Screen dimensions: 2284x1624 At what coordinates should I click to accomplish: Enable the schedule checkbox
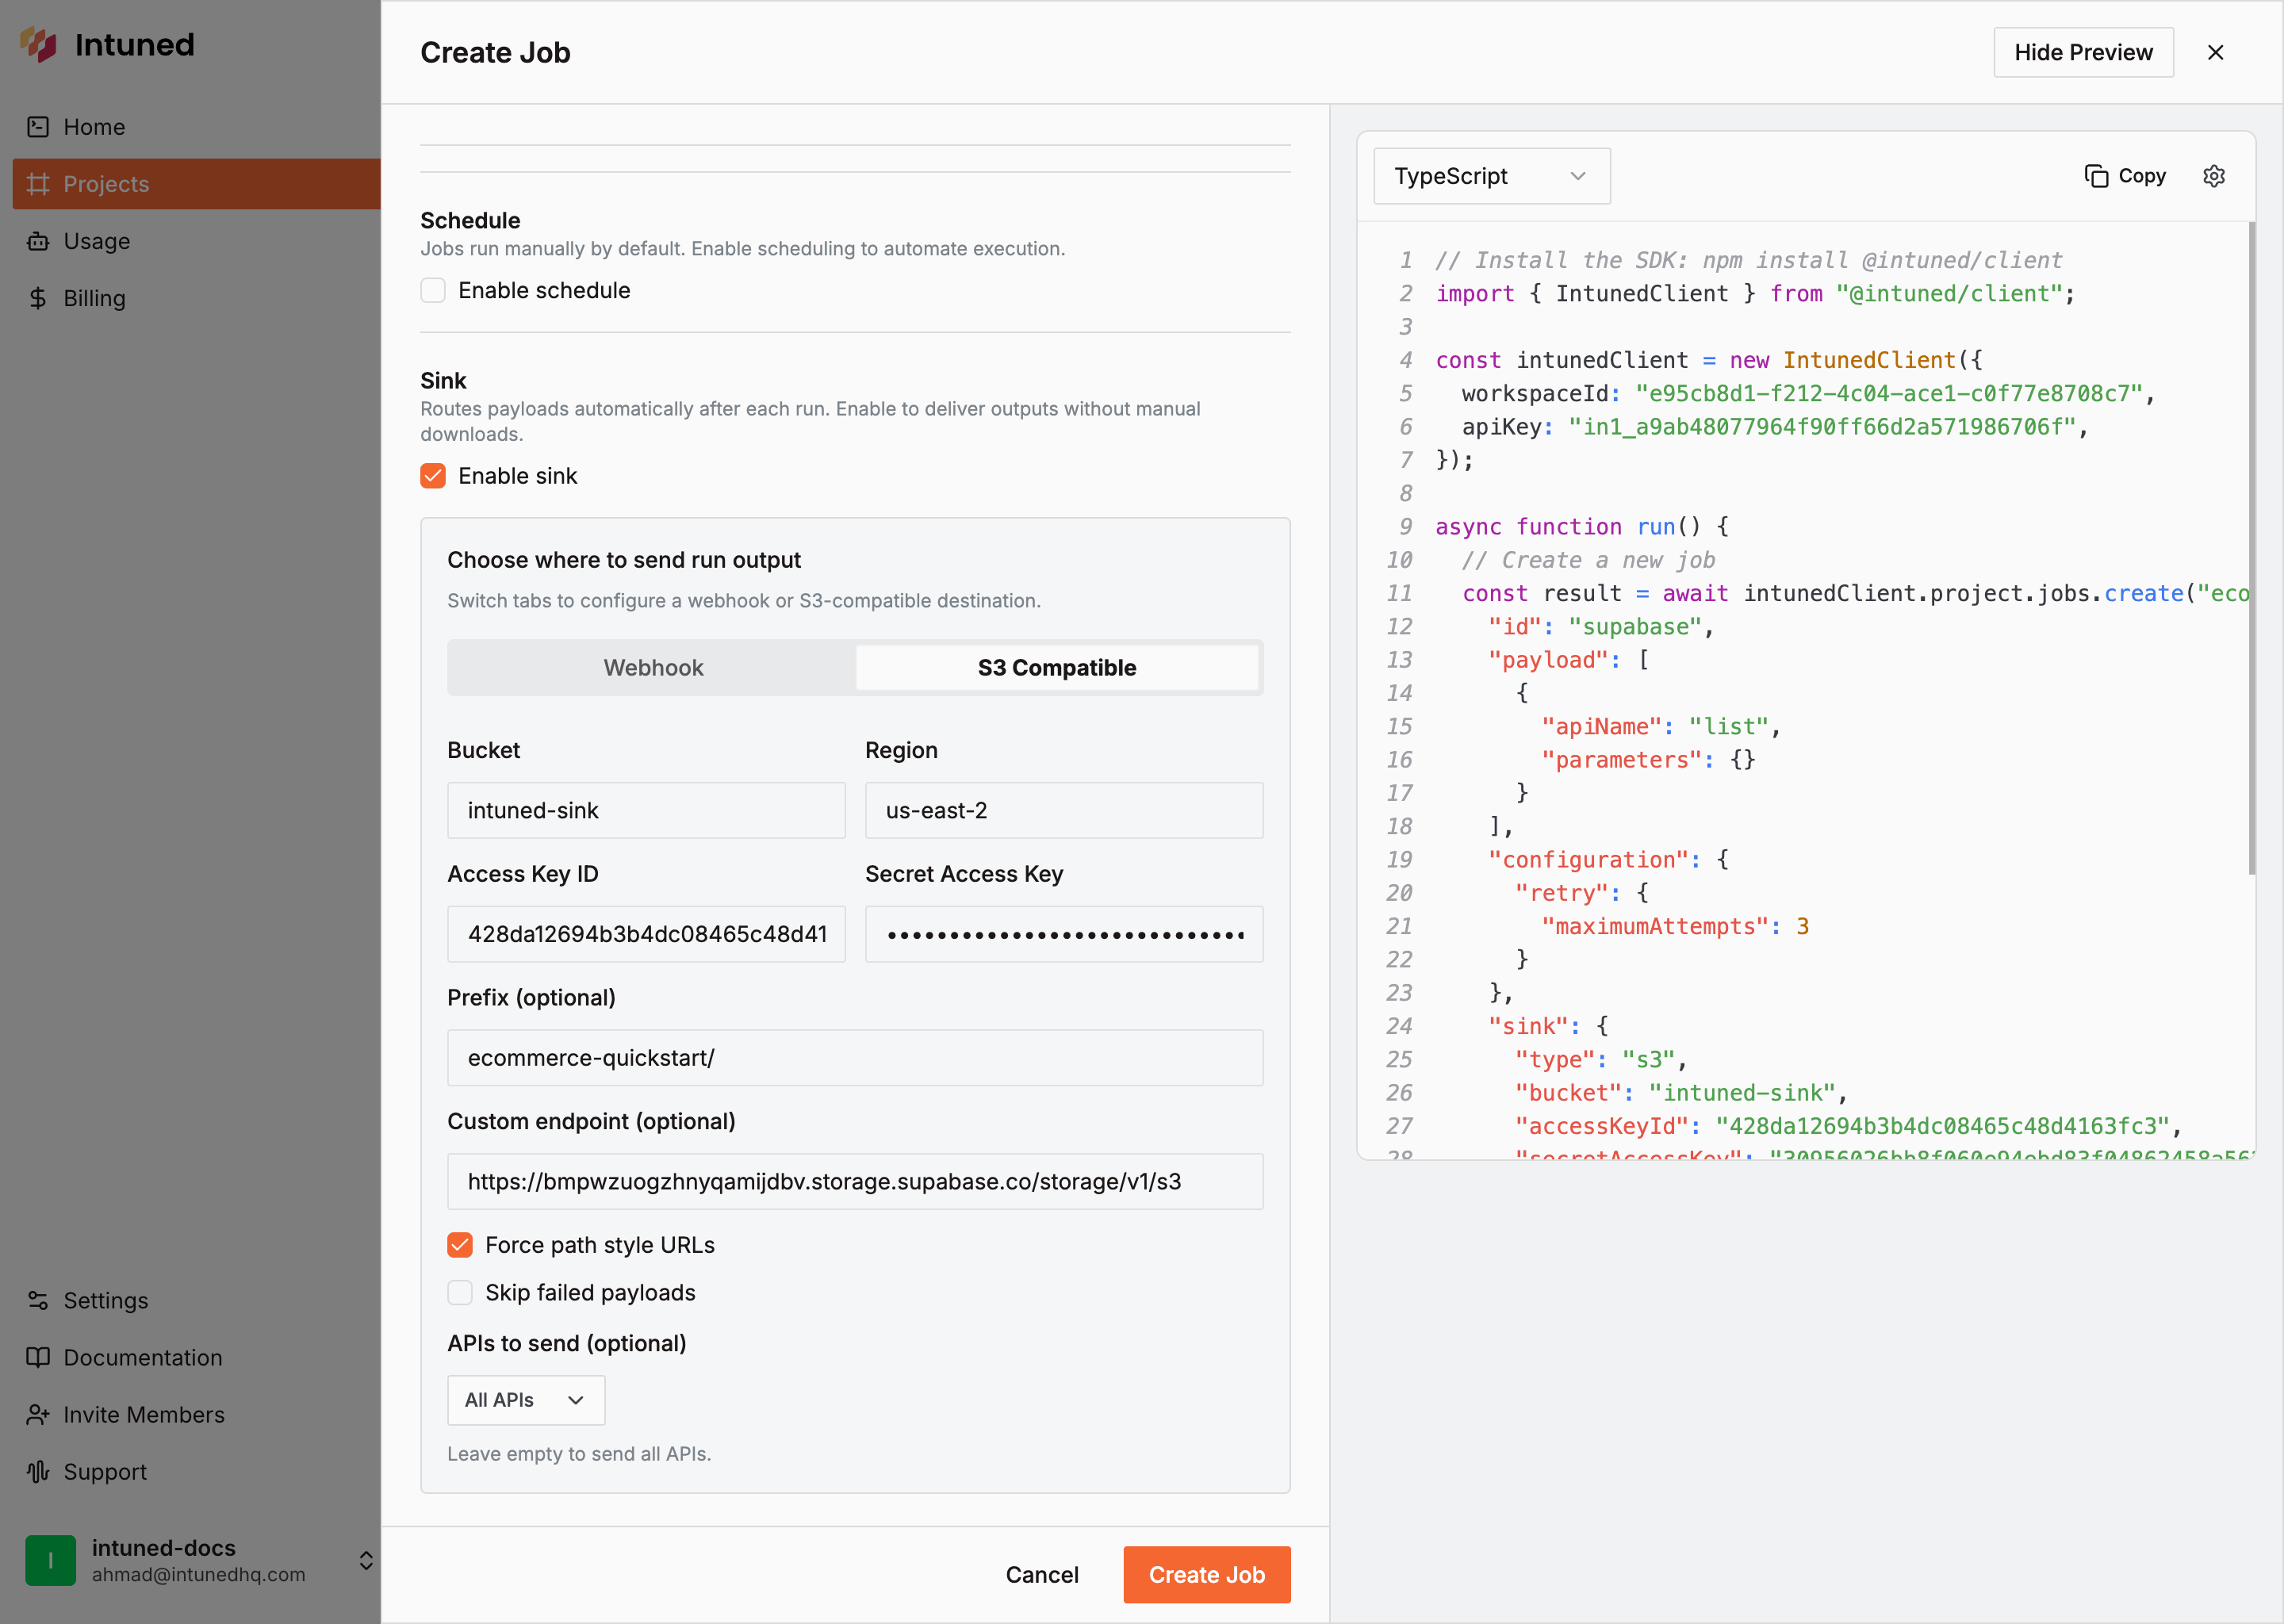(433, 290)
